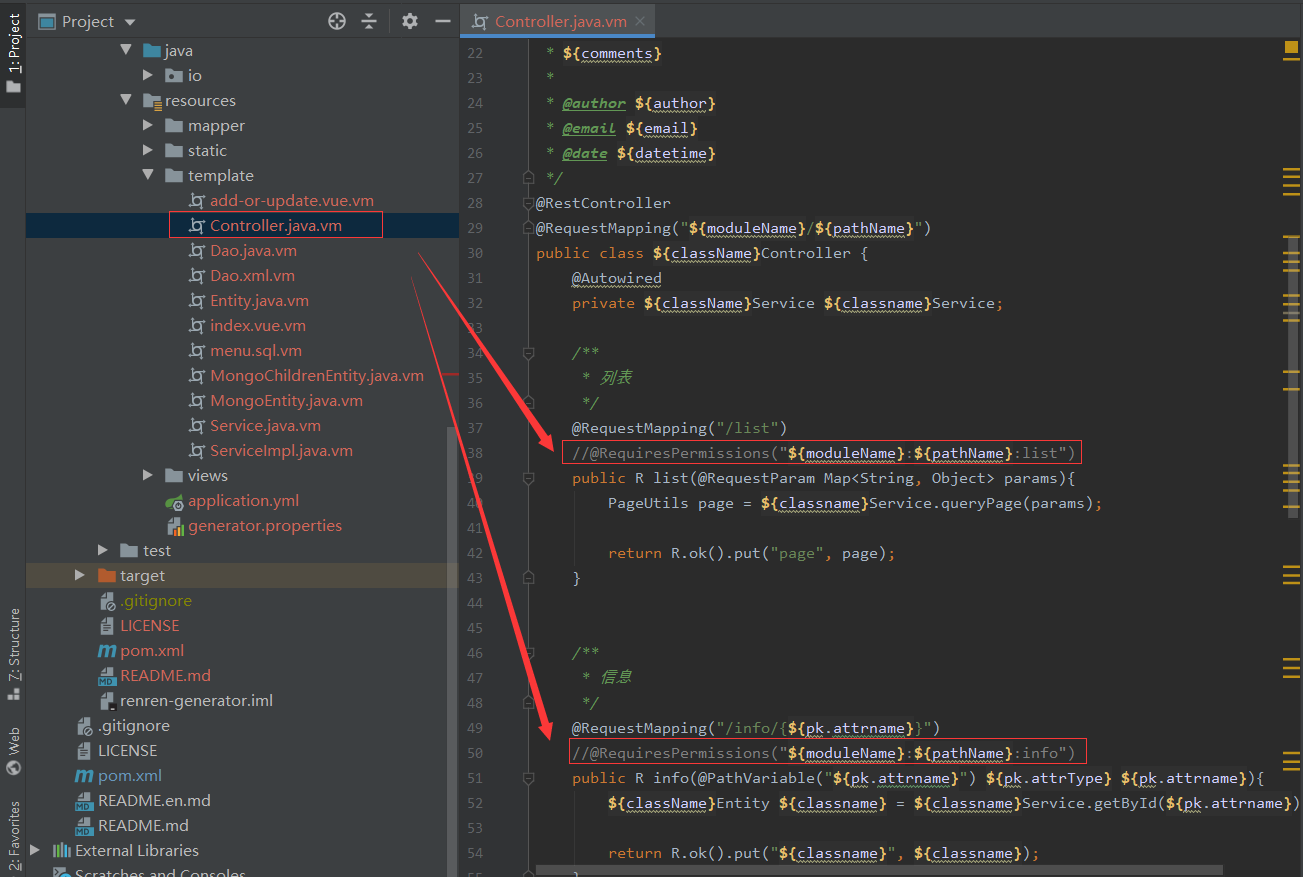Open the Favorites tool window
This screenshot has height=877, width=1303.
(14, 836)
